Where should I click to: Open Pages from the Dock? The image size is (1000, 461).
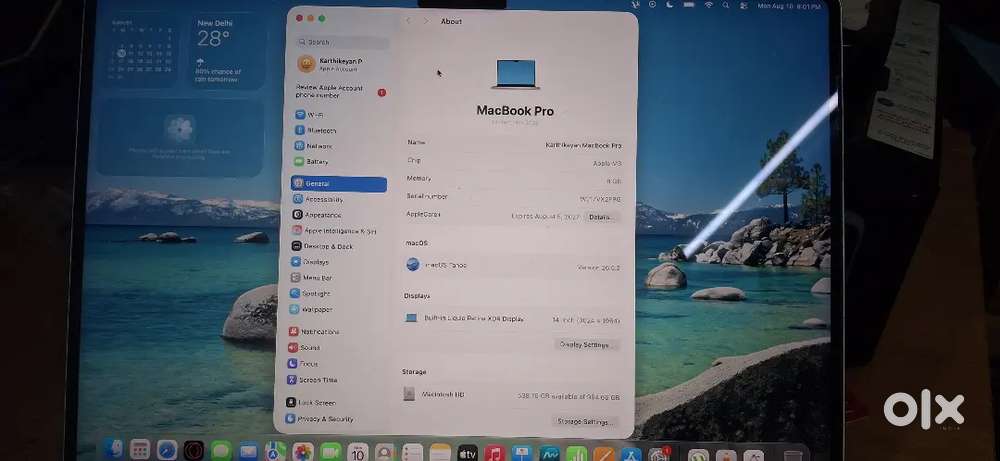click(x=604, y=455)
